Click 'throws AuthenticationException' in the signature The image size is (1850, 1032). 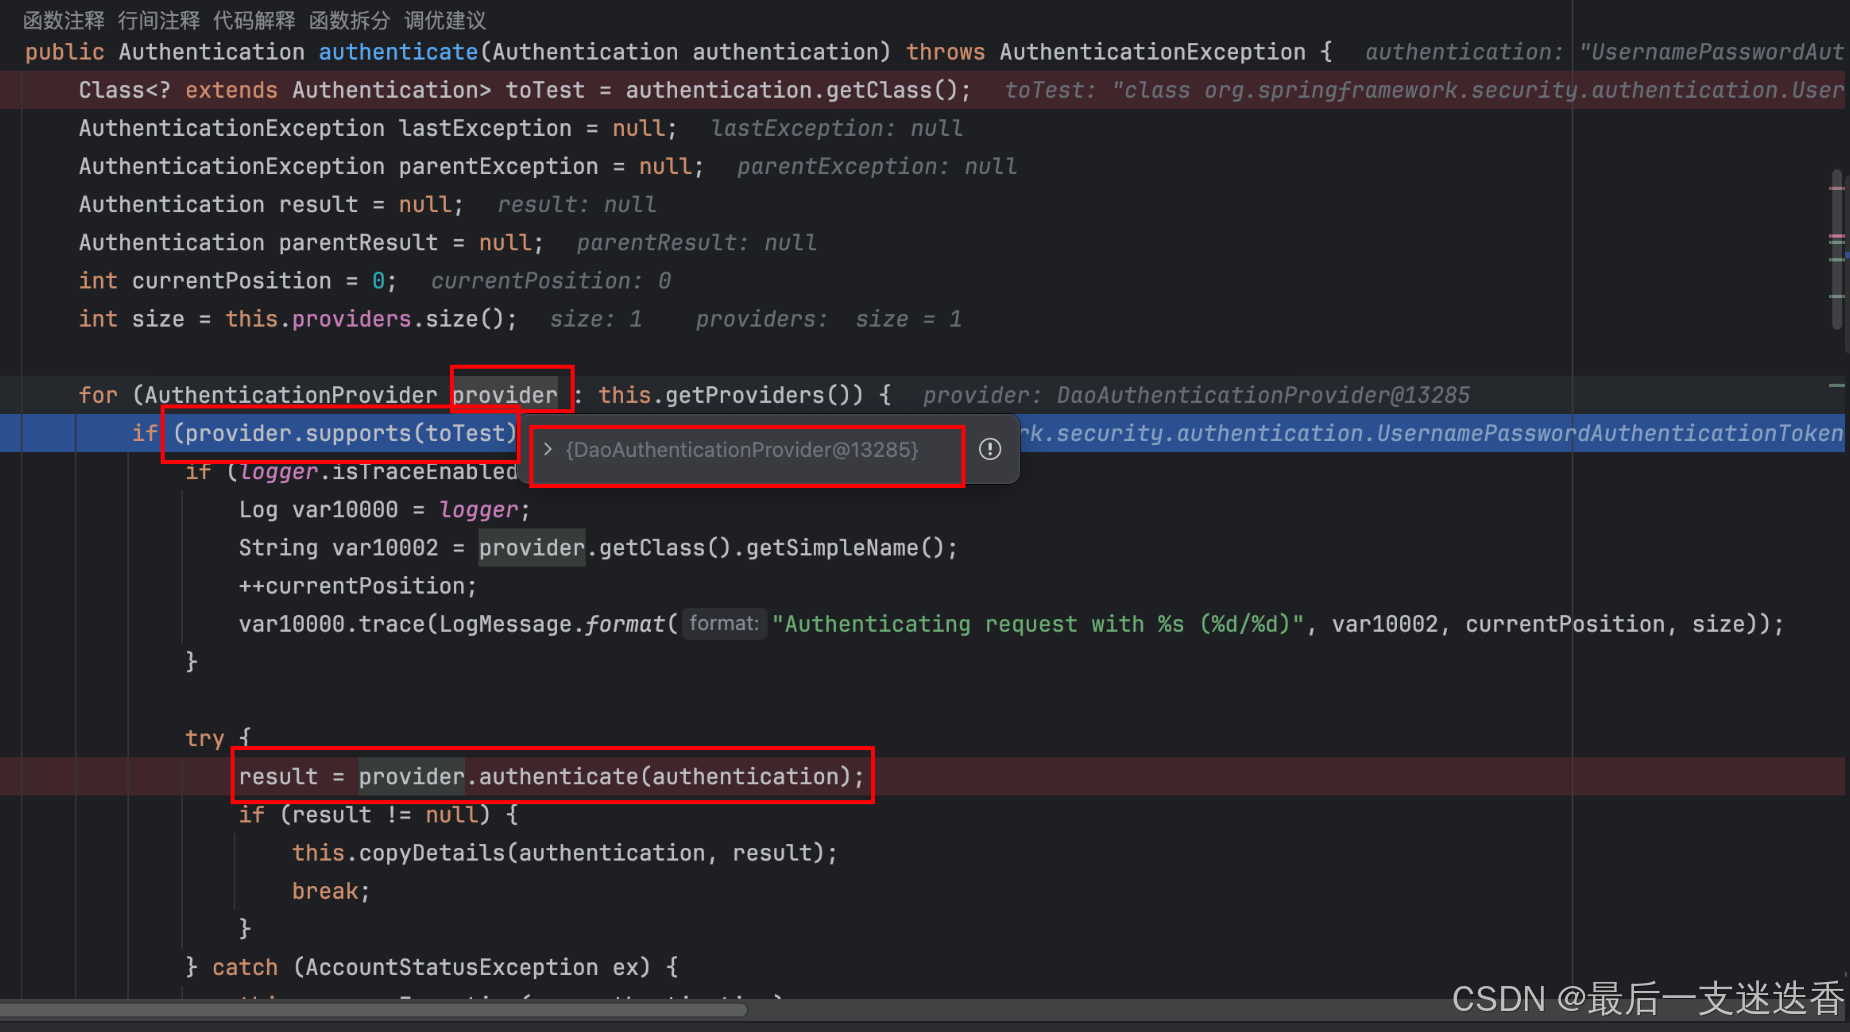click(x=1106, y=52)
